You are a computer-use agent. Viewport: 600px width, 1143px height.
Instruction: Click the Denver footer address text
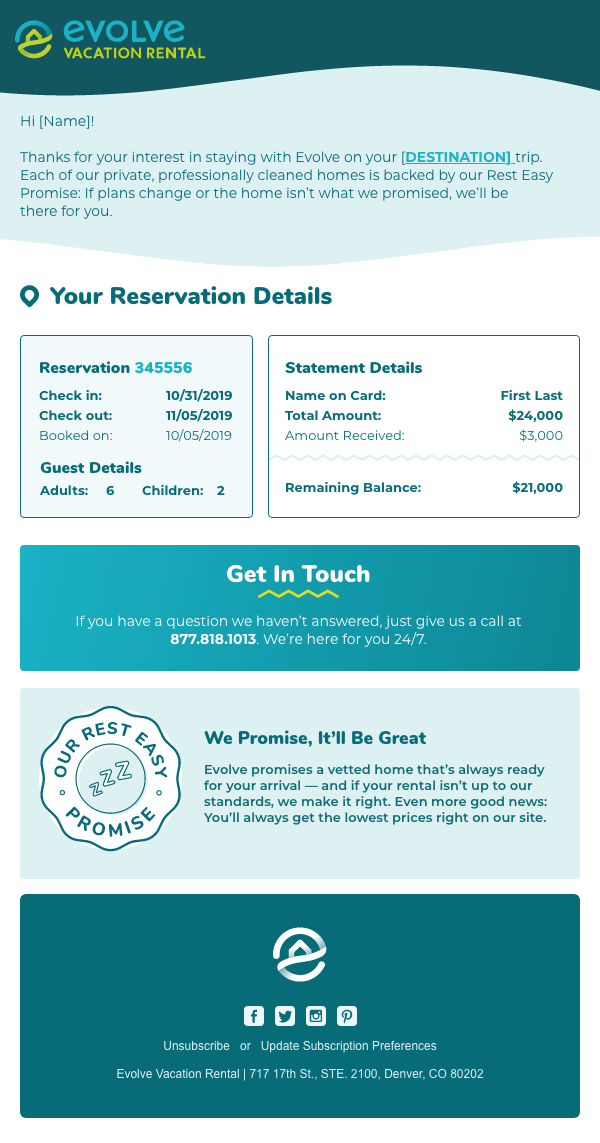pyautogui.click(x=300, y=1074)
